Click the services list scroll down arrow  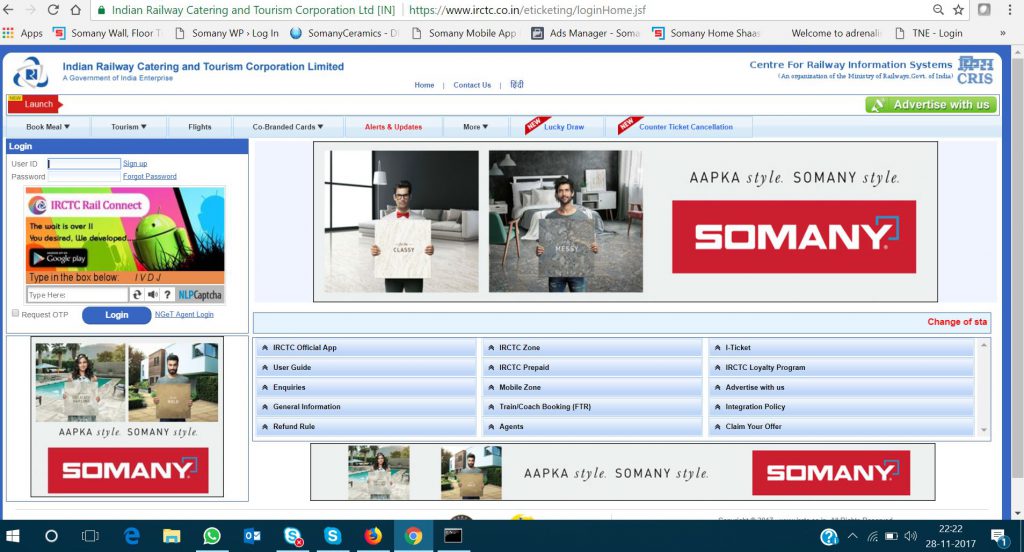coord(984,430)
